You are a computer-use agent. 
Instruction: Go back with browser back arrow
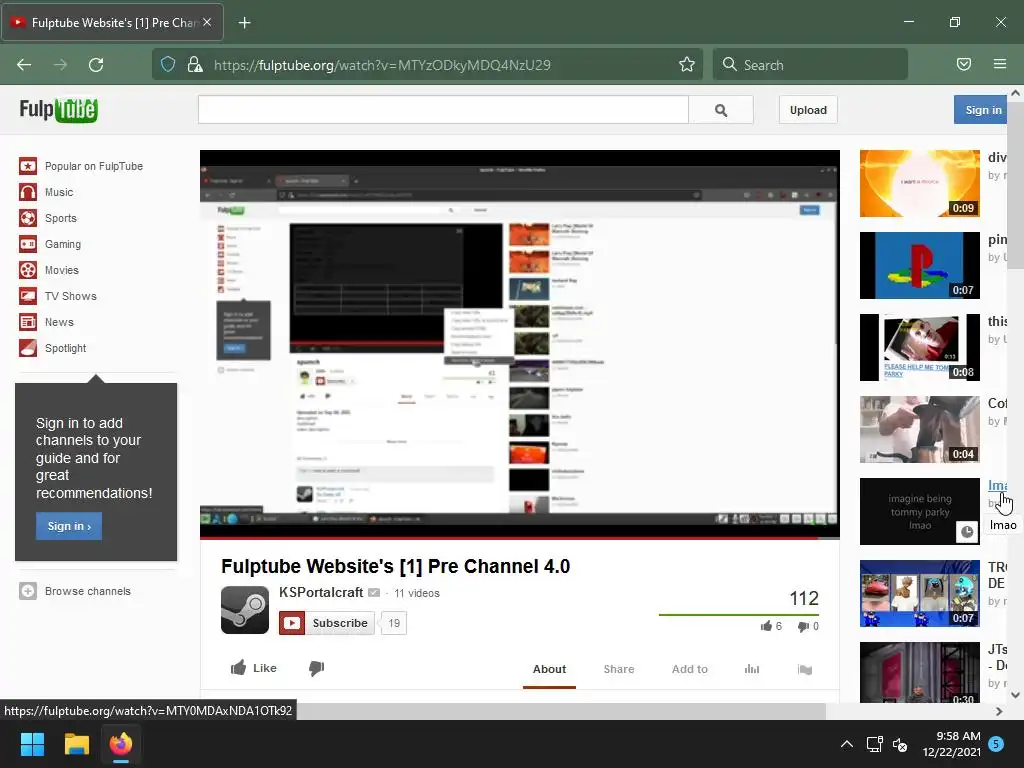pyautogui.click(x=24, y=65)
